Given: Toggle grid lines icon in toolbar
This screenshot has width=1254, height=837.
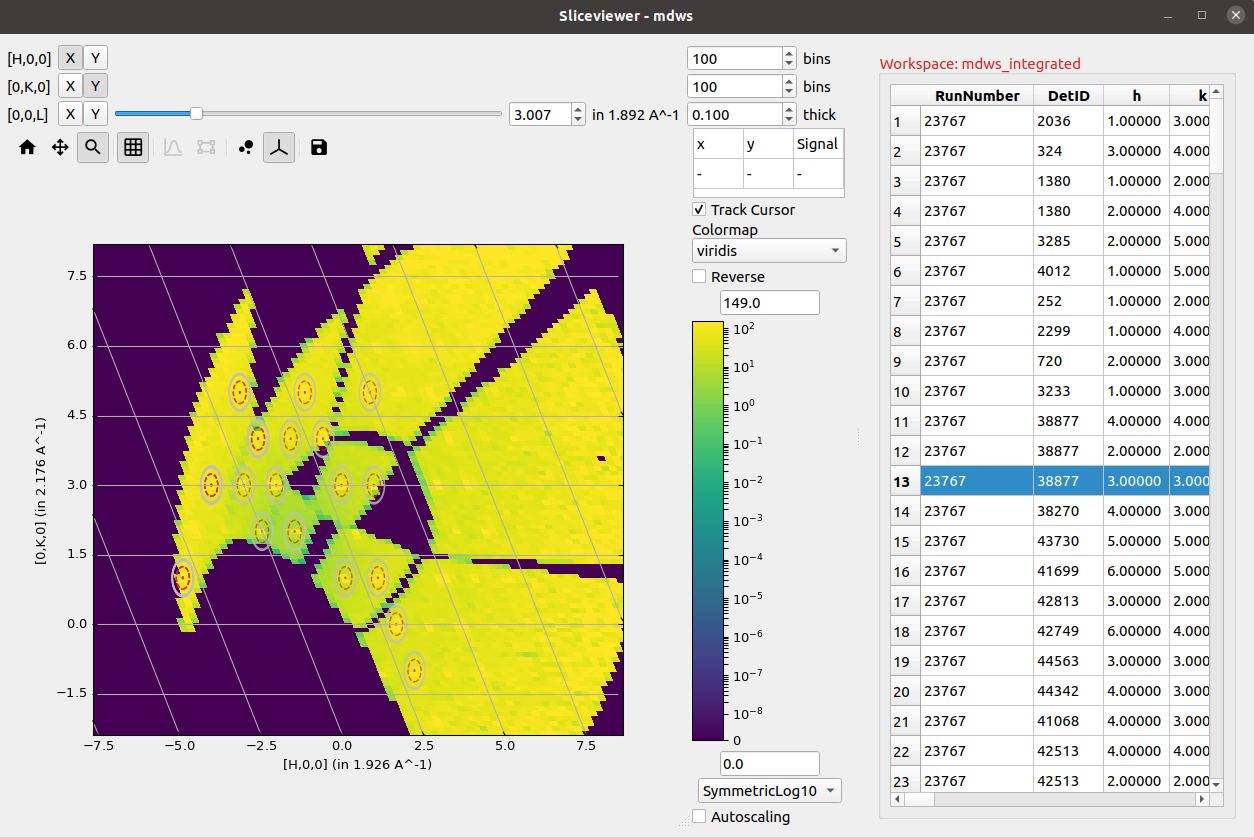Looking at the screenshot, I should [x=133, y=148].
